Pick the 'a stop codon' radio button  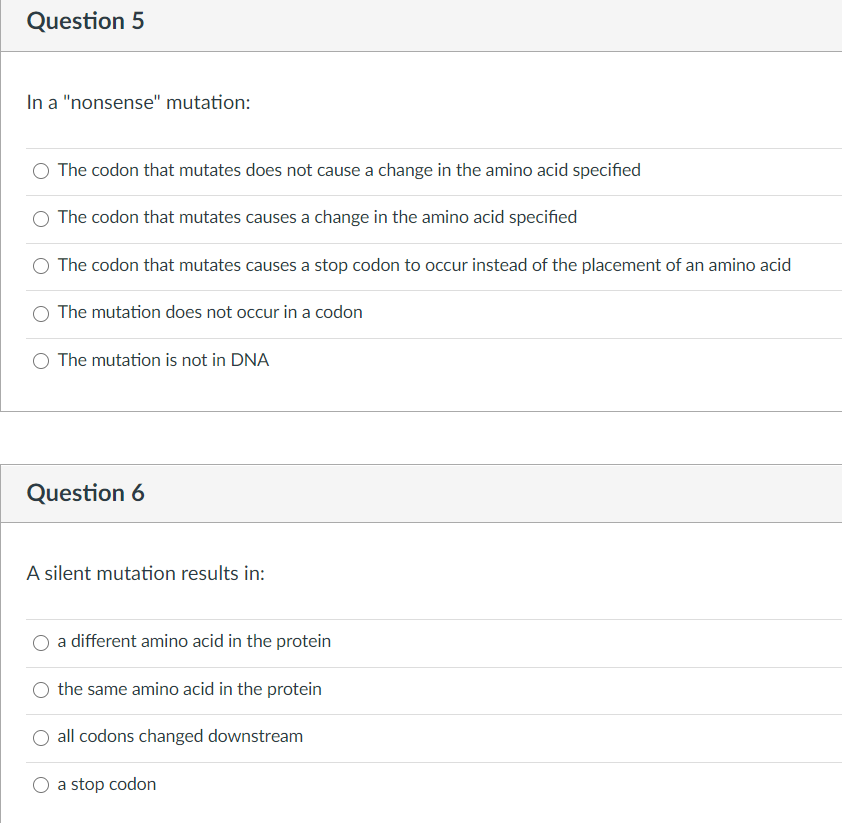click(x=41, y=785)
